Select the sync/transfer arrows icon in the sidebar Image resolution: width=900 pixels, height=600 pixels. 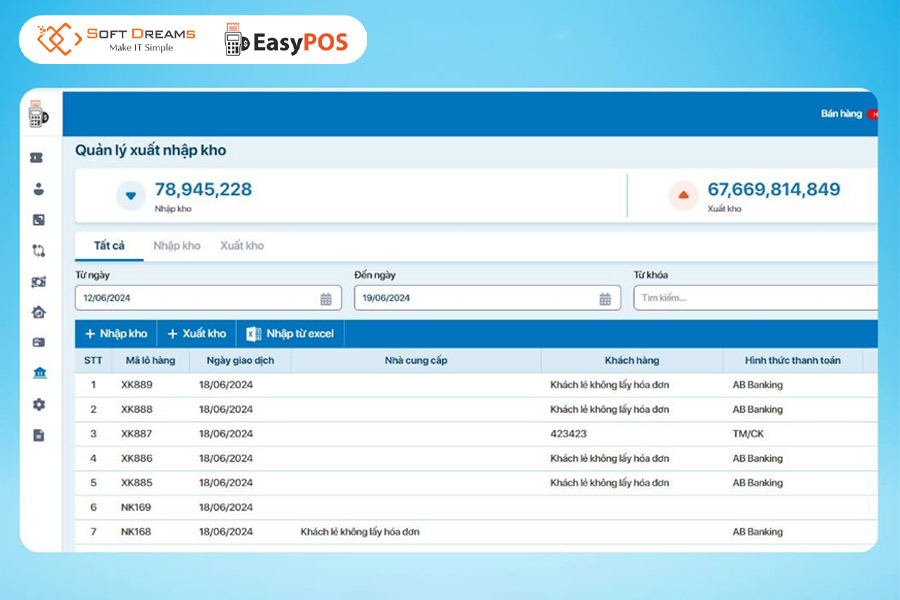tap(38, 251)
